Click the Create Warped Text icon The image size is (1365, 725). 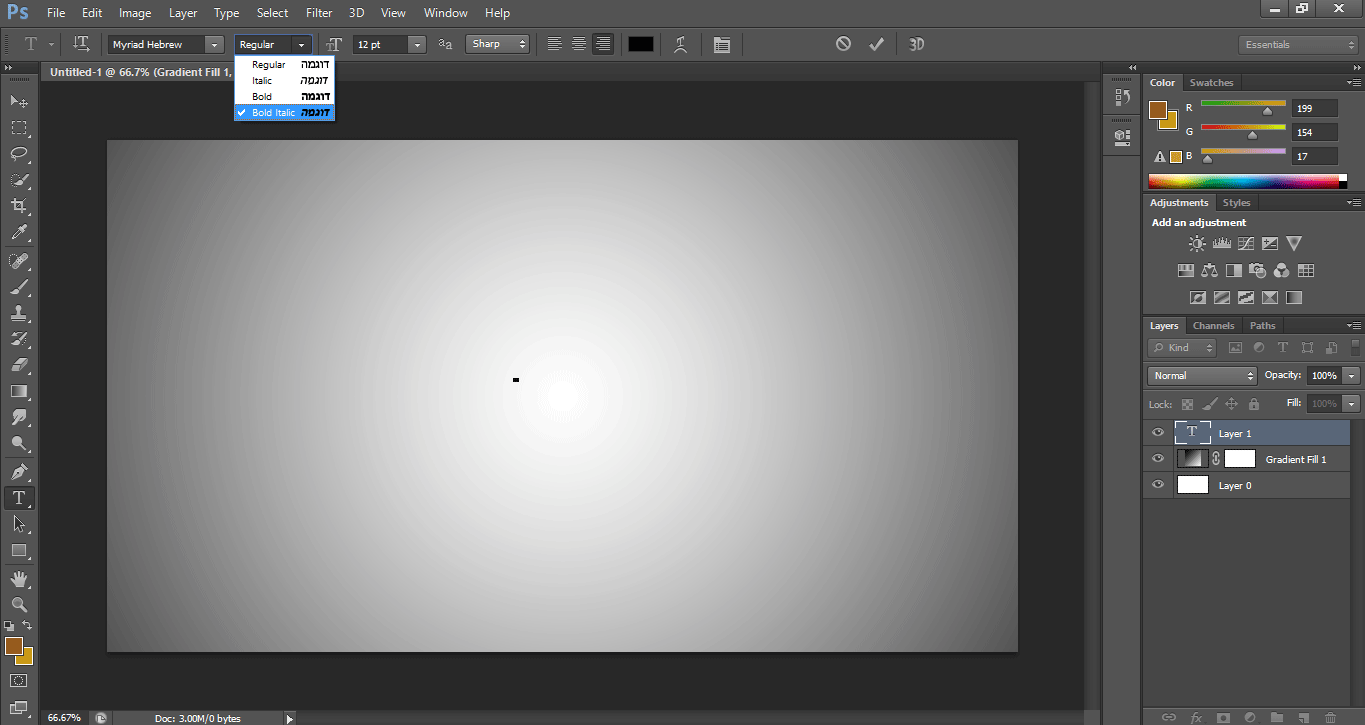680,44
